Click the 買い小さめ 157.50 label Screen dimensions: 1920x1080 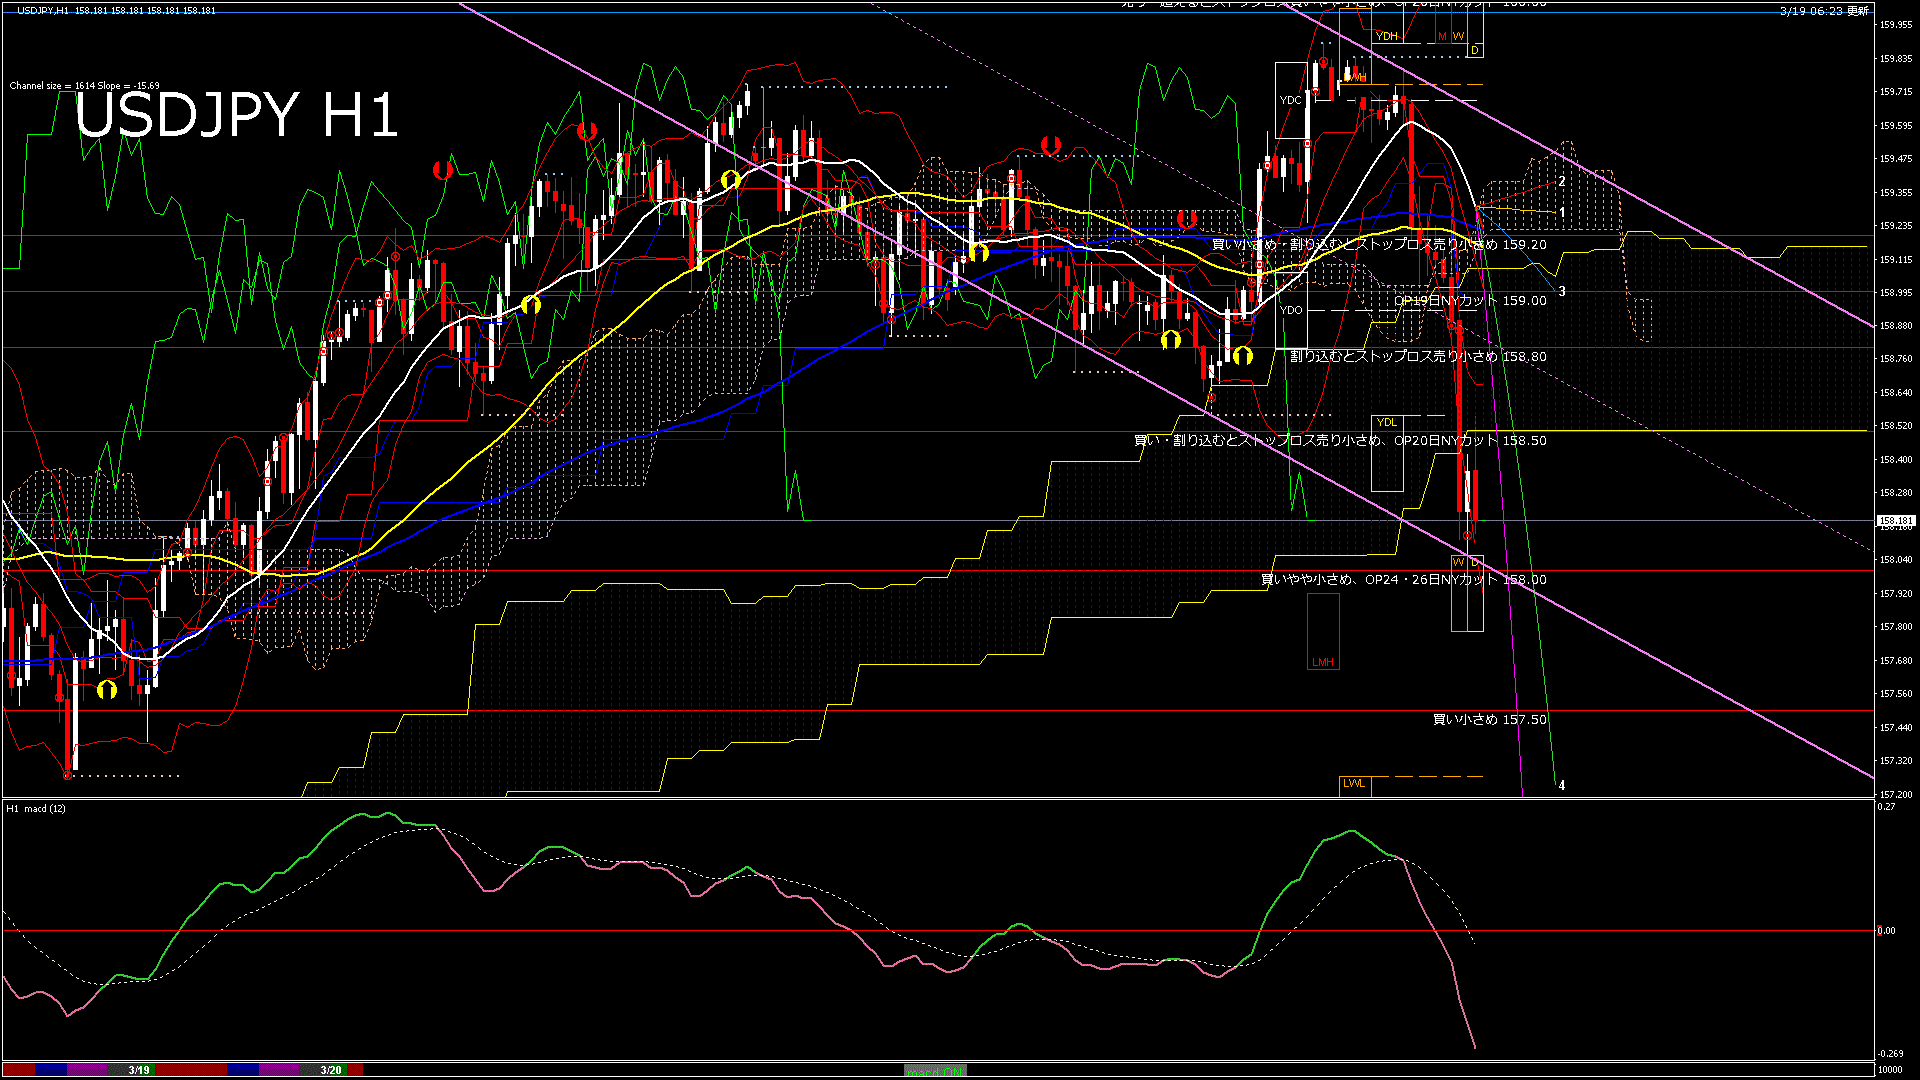coord(1489,720)
